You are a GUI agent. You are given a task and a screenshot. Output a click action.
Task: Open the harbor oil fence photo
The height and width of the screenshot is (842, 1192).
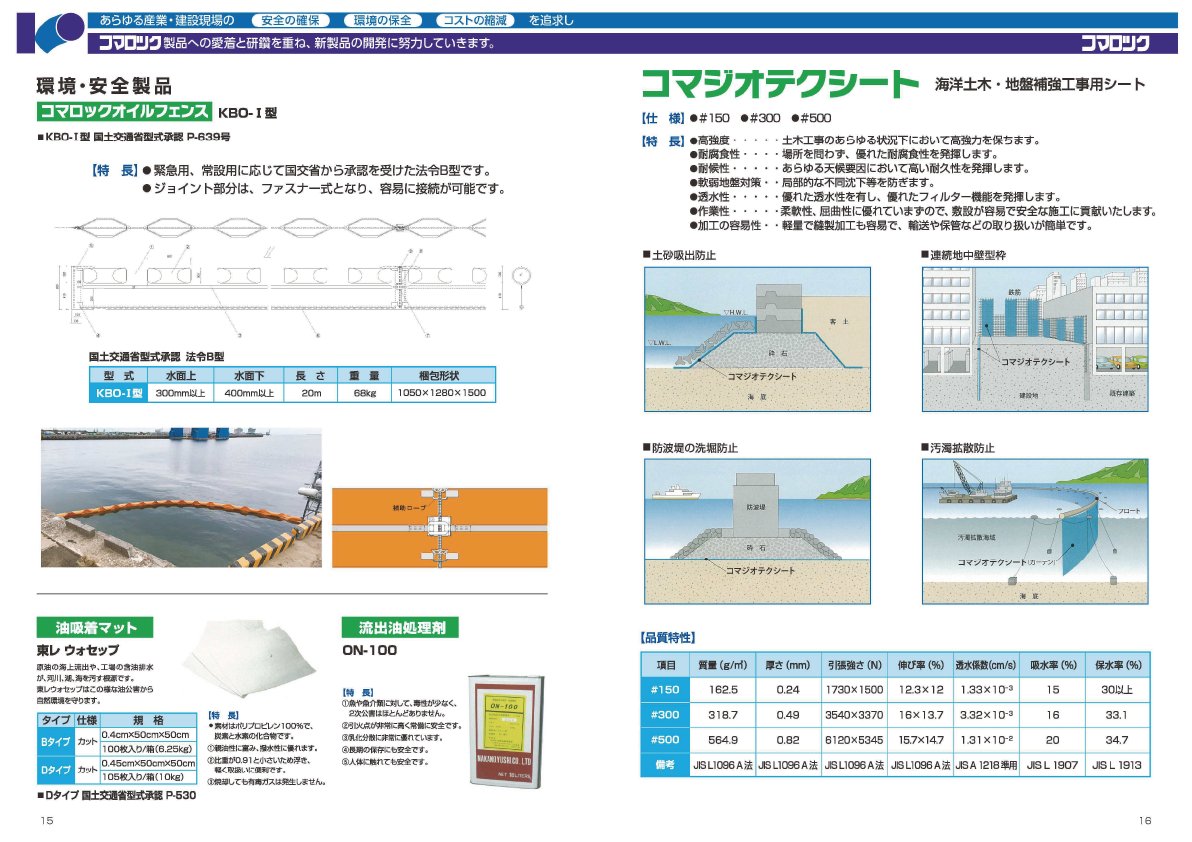click(181, 497)
